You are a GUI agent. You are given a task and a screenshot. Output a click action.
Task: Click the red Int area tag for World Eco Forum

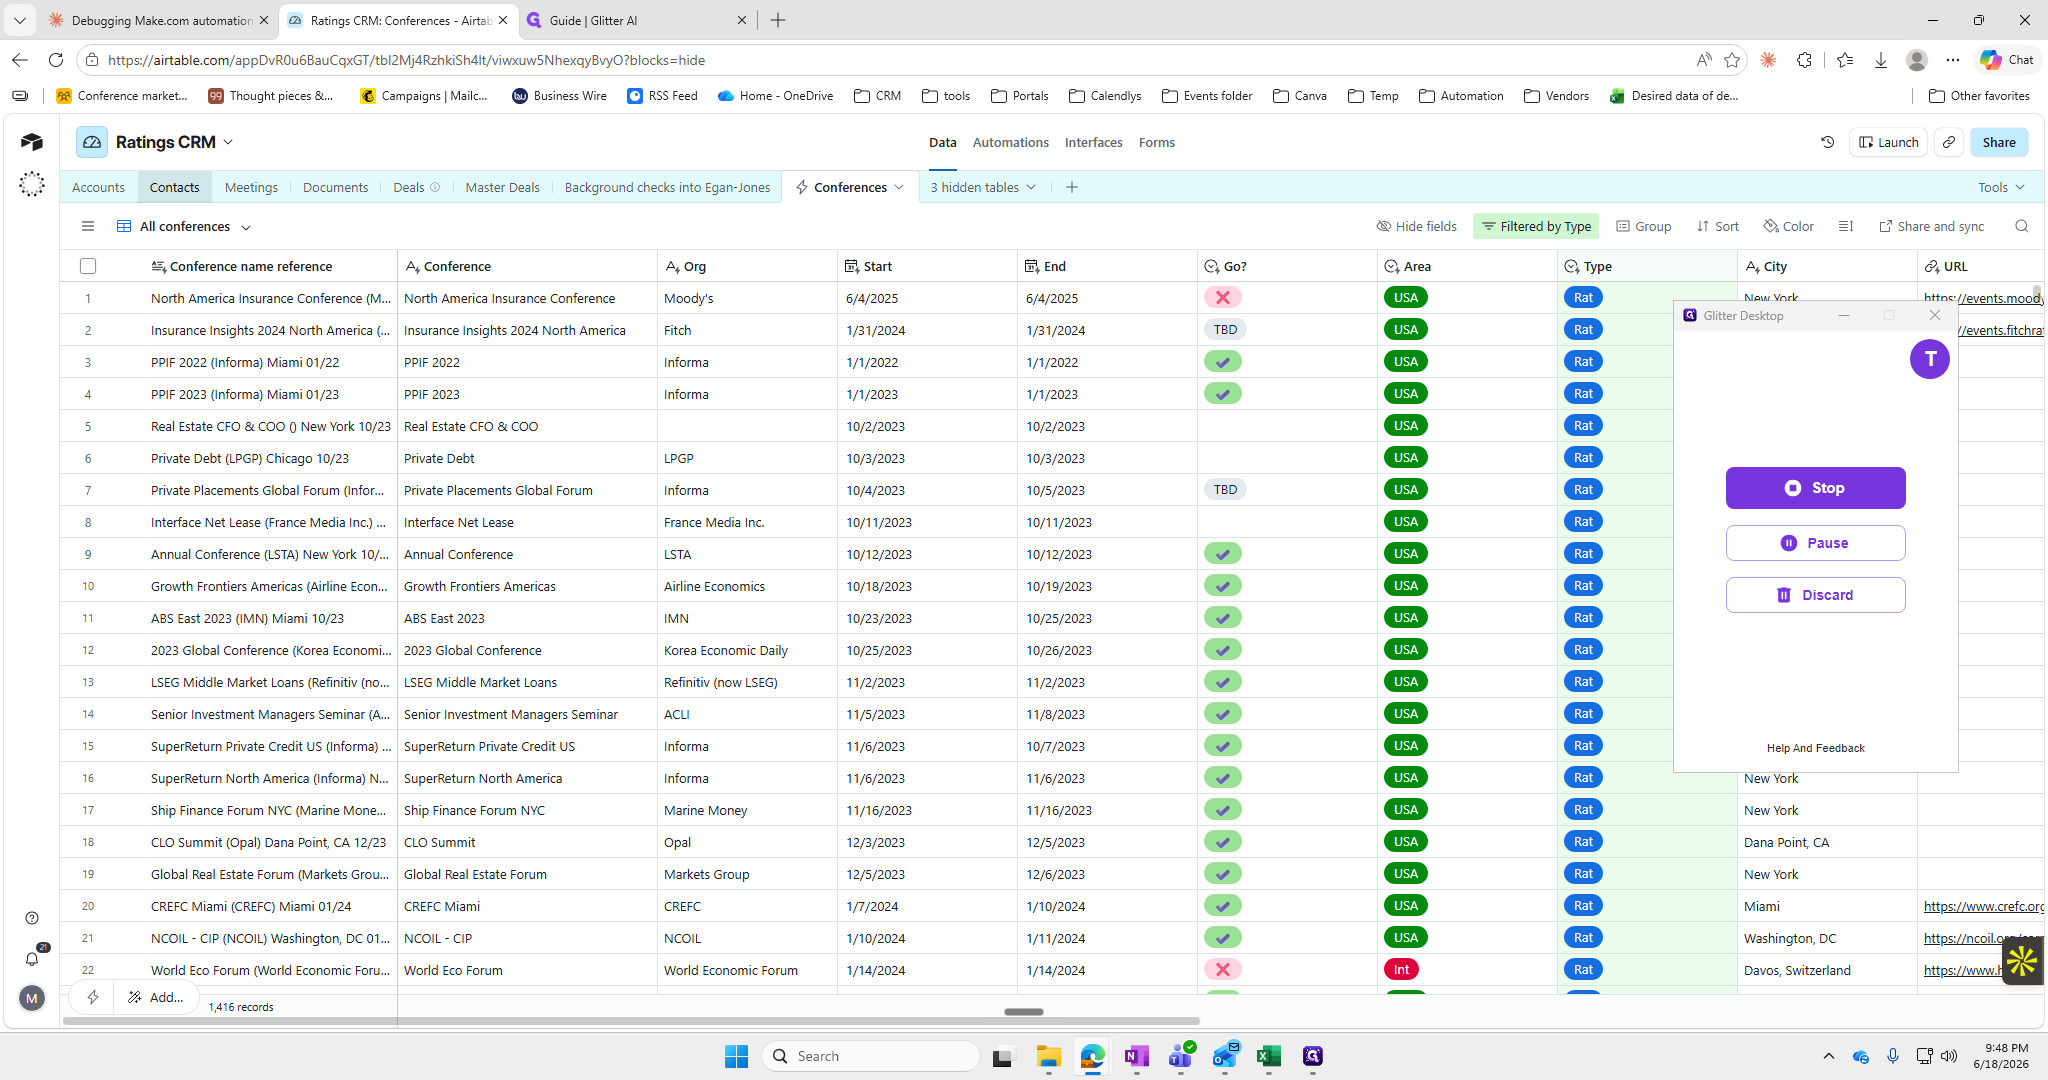[x=1401, y=970]
